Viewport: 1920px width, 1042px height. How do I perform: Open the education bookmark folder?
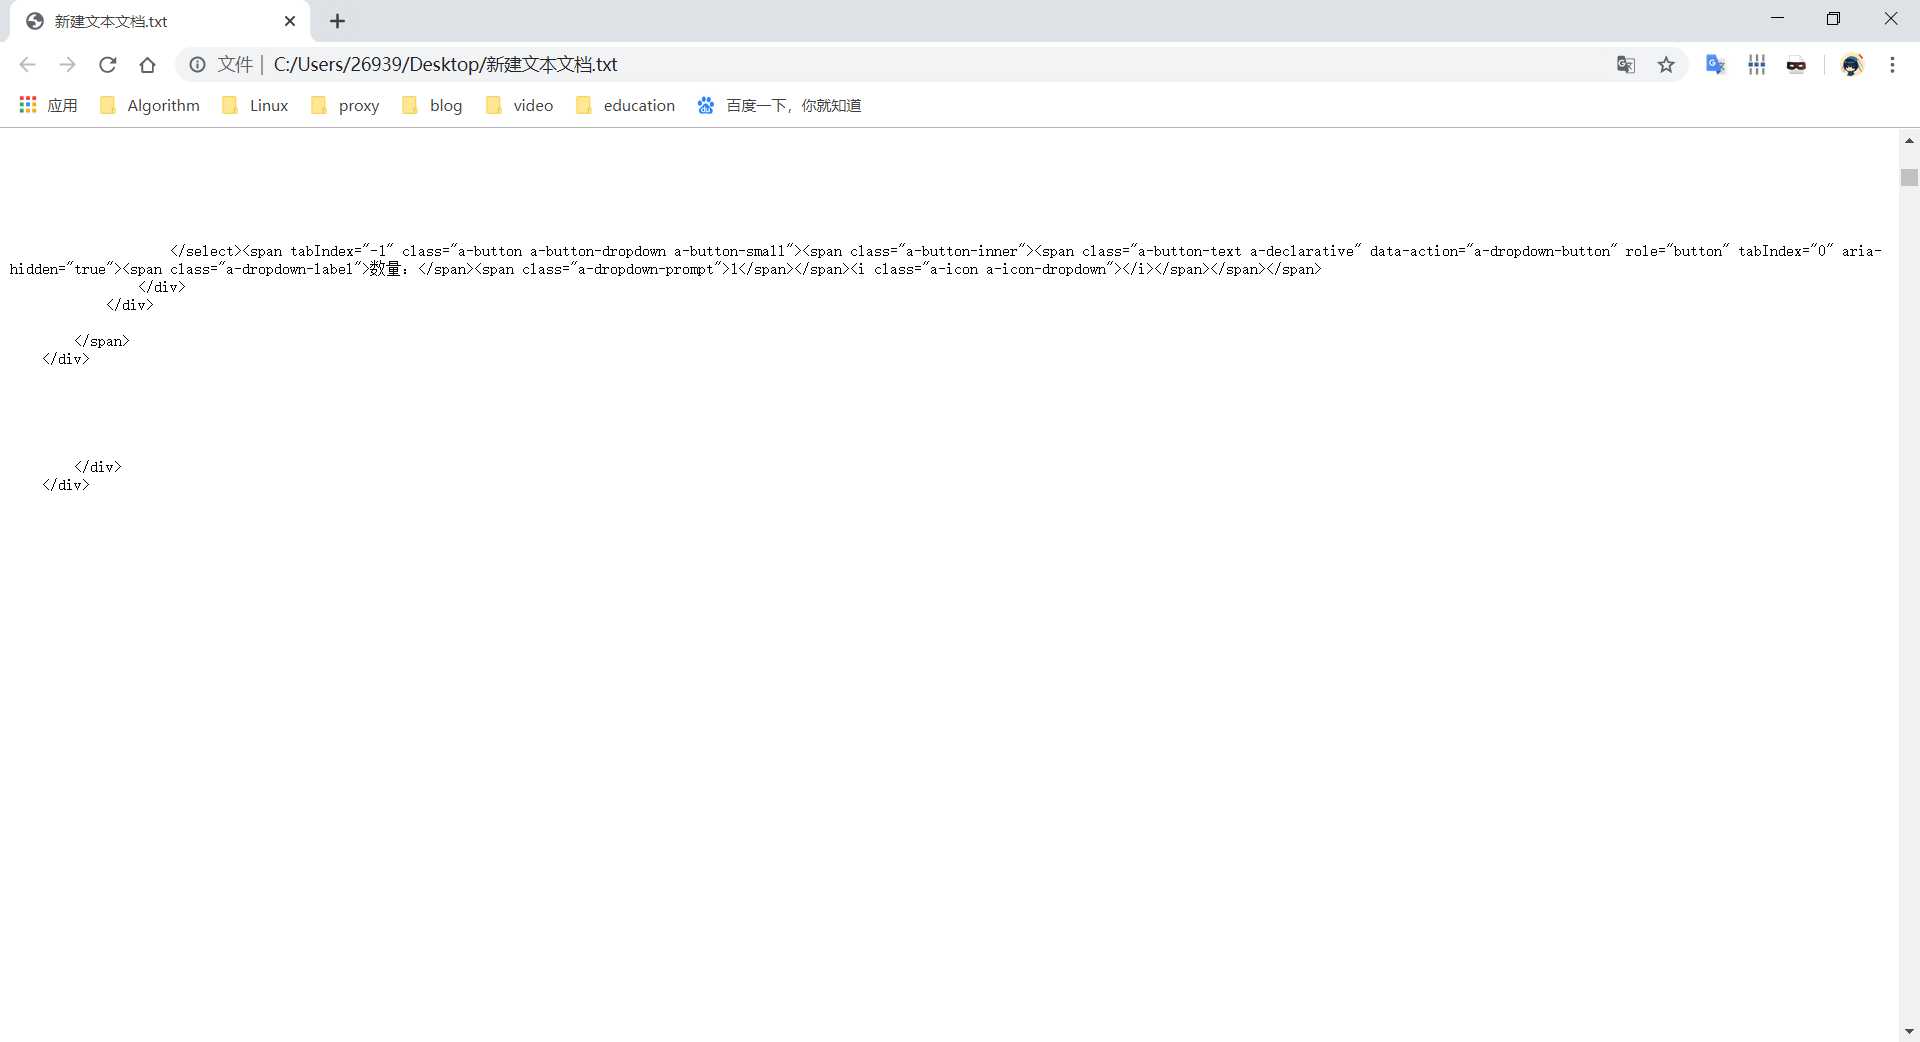[626, 105]
